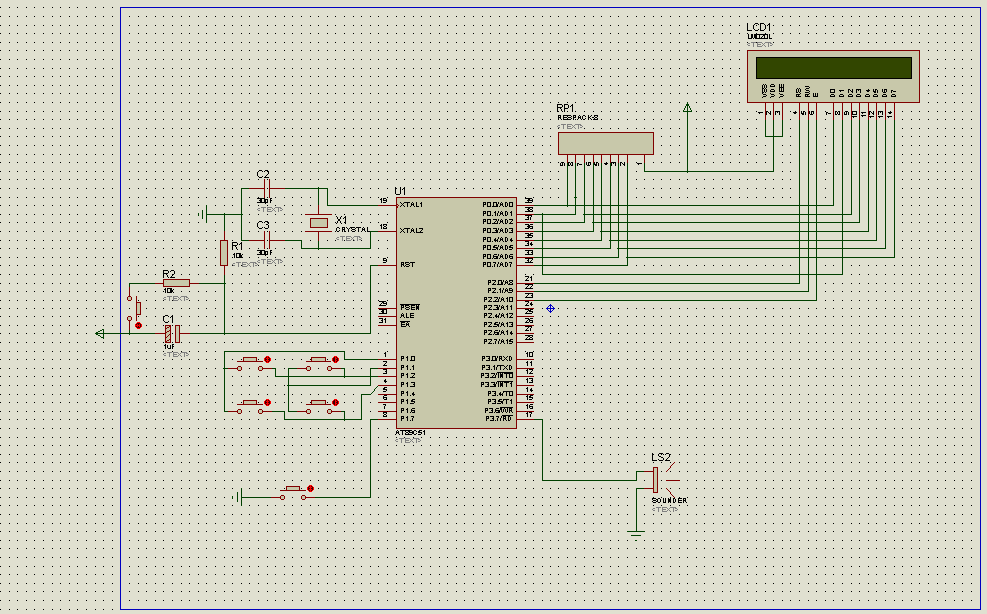Click the blue origin marker near pin 24
This screenshot has width=987, height=614.
click(x=550, y=308)
